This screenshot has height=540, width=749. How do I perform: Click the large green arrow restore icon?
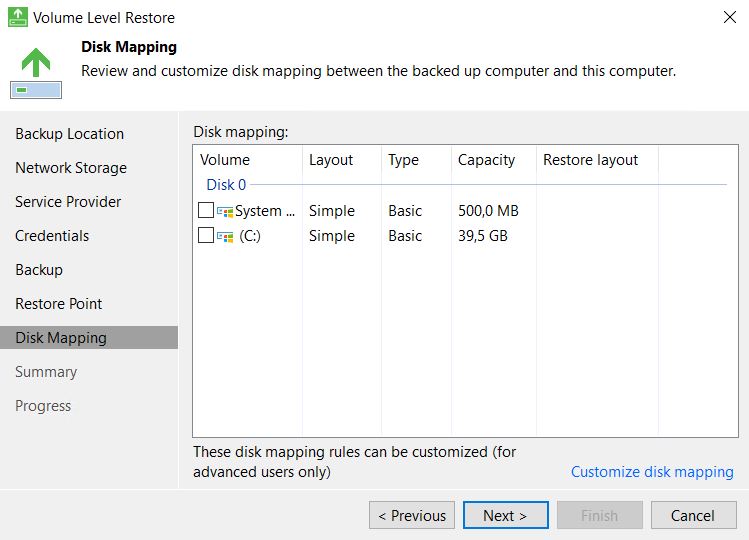click(x=36, y=73)
